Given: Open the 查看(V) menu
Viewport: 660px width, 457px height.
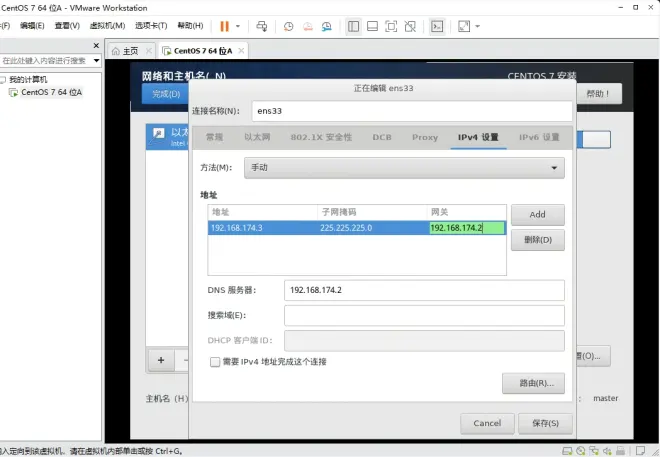Looking at the screenshot, I should [x=67, y=26].
